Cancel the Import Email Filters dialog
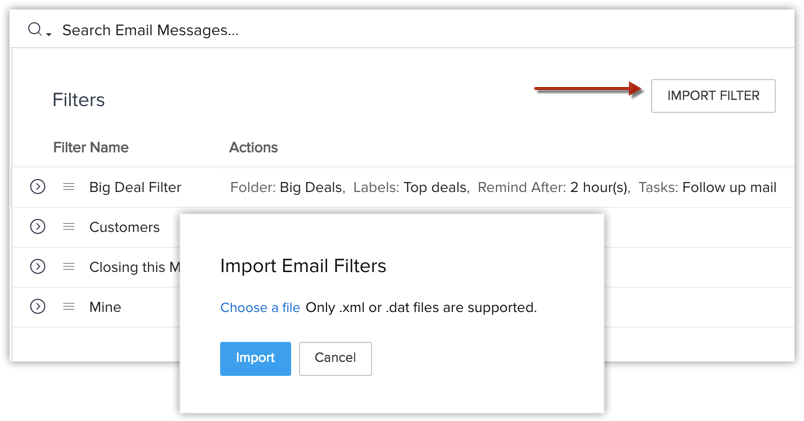The width and height of the screenshot is (804, 421). (335, 358)
